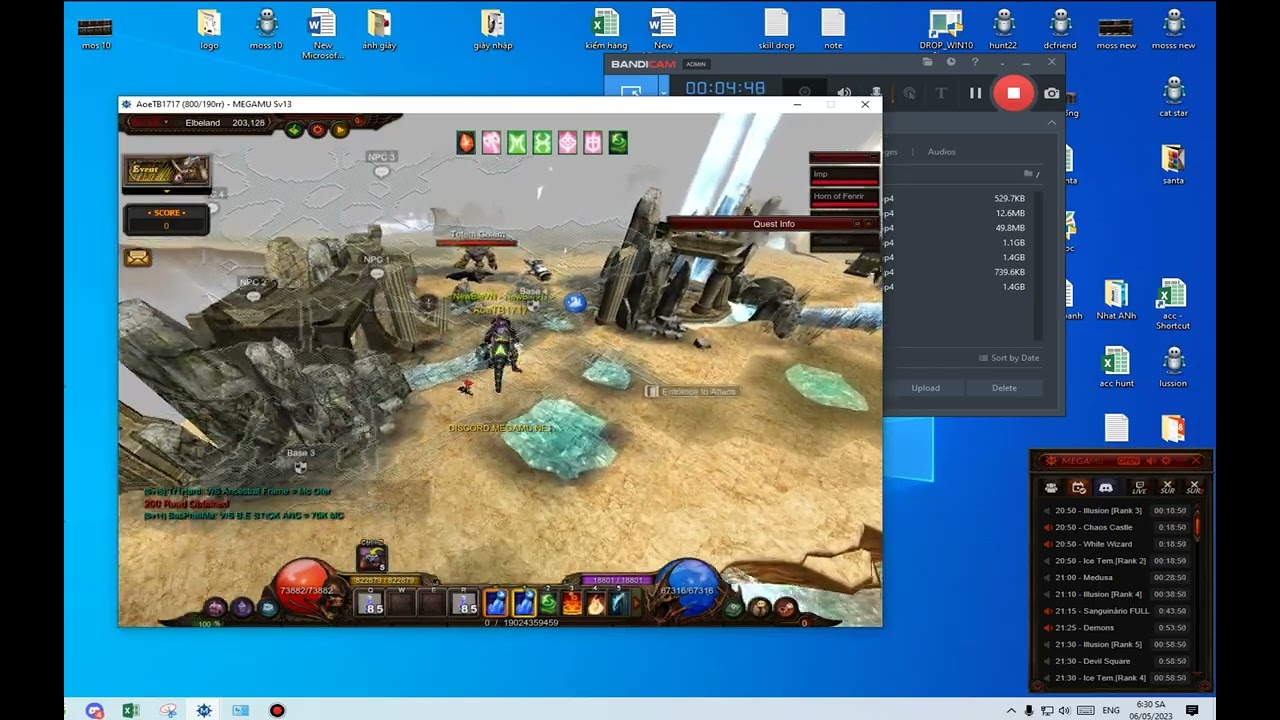
Task: Open LIVE stream icon in MEGAMU widget
Action: pyautogui.click(x=1139, y=487)
